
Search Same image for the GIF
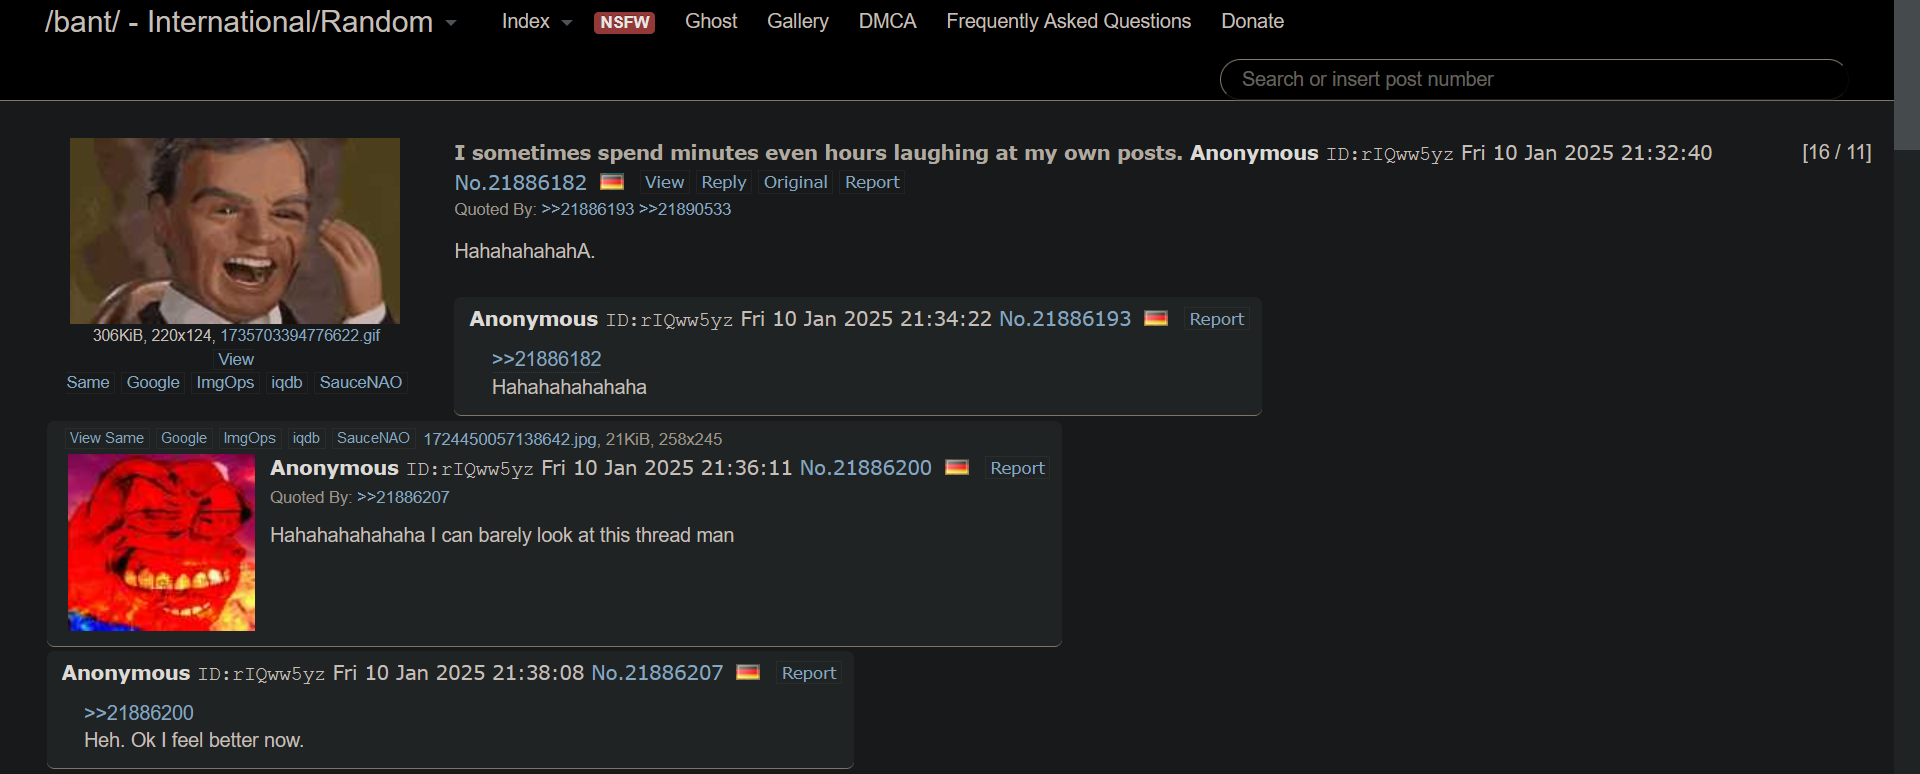[x=88, y=382]
